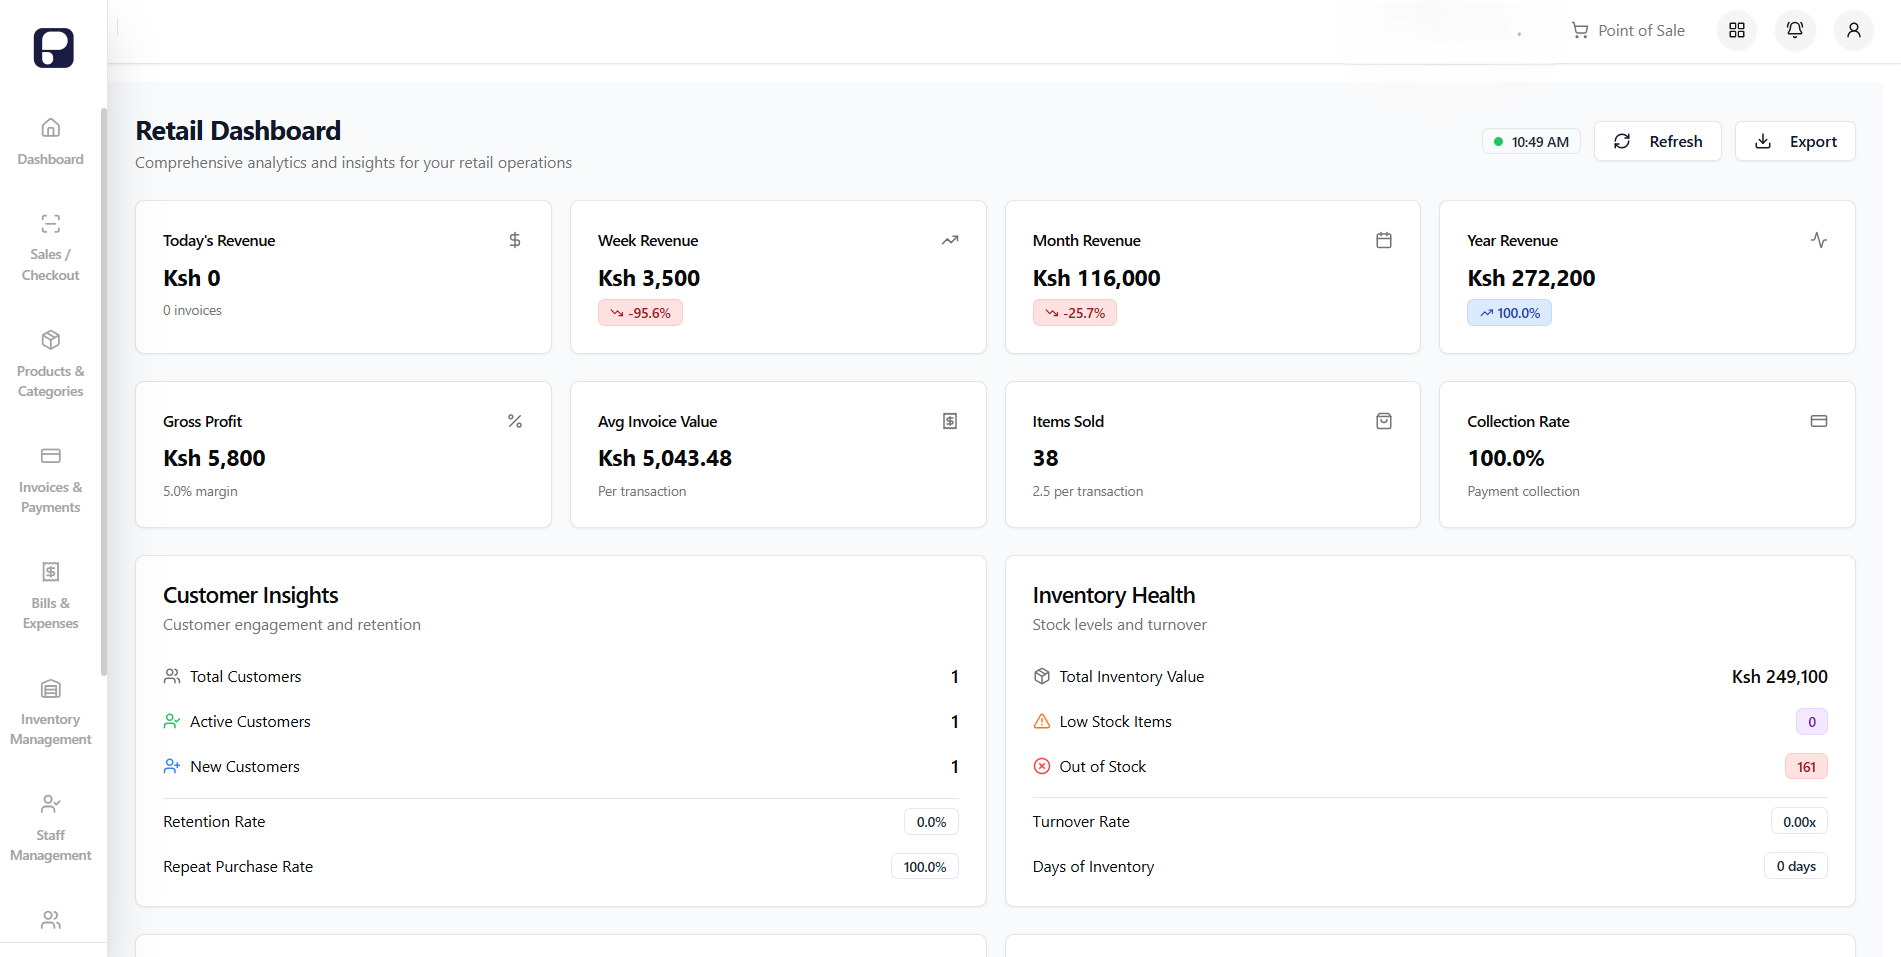Viewport: 1901px width, 957px height.
Task: Export the retail dashboard report
Action: (x=1795, y=141)
